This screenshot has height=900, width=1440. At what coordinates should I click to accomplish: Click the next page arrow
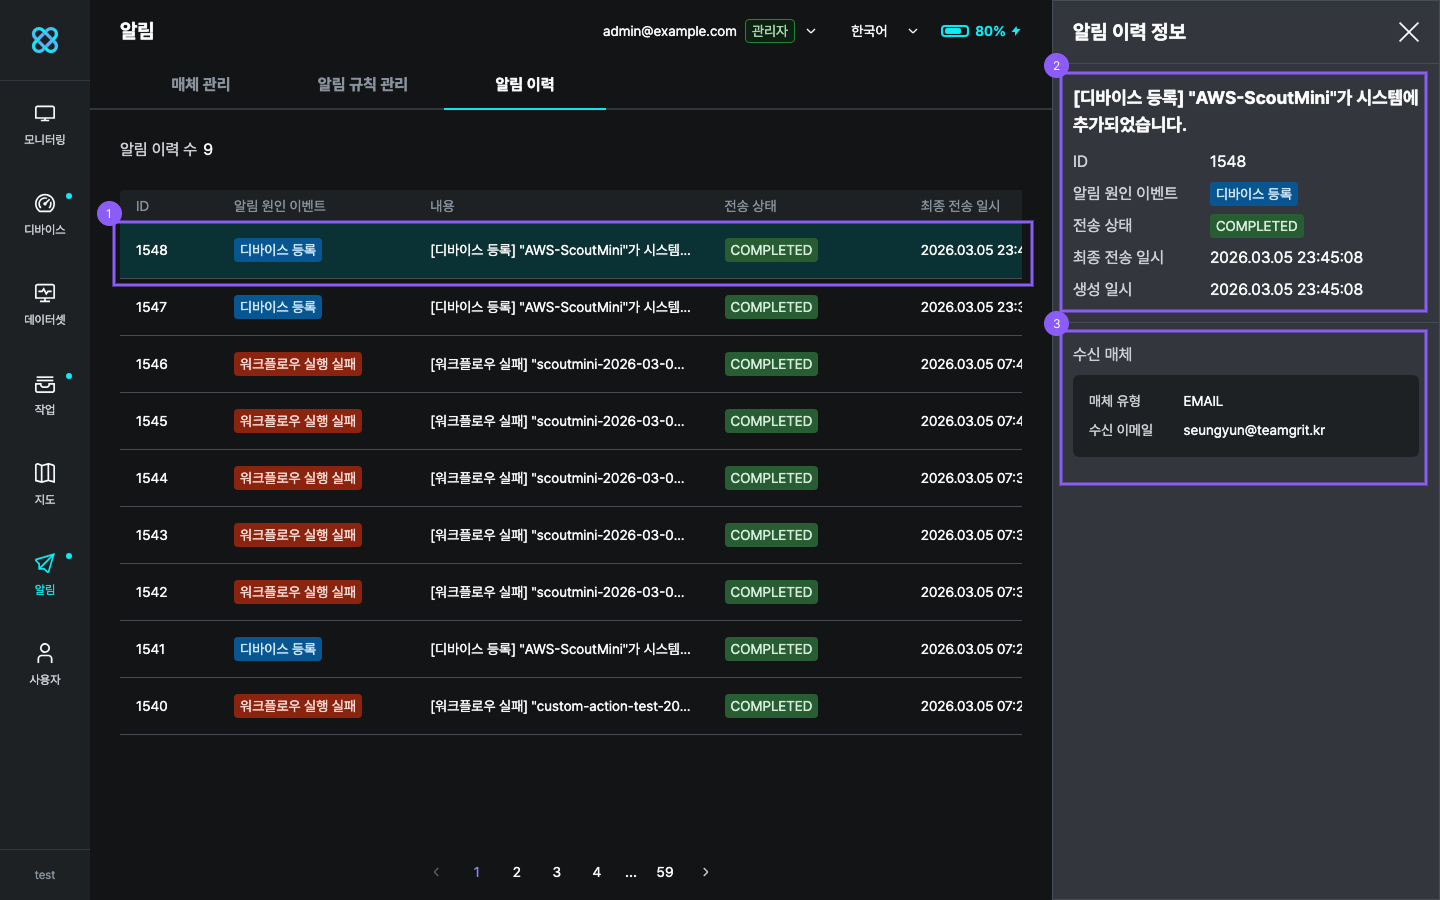(x=706, y=872)
